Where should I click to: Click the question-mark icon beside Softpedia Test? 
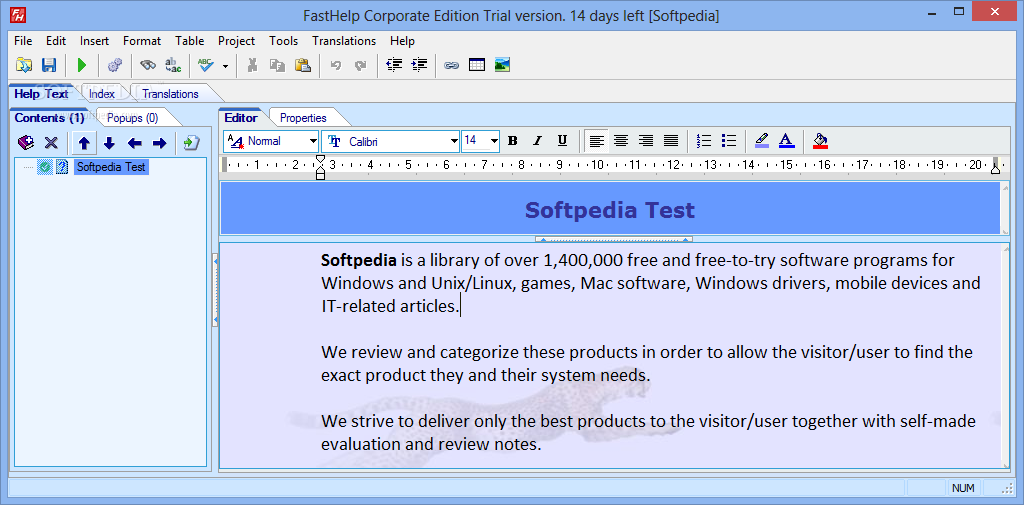(x=62, y=167)
